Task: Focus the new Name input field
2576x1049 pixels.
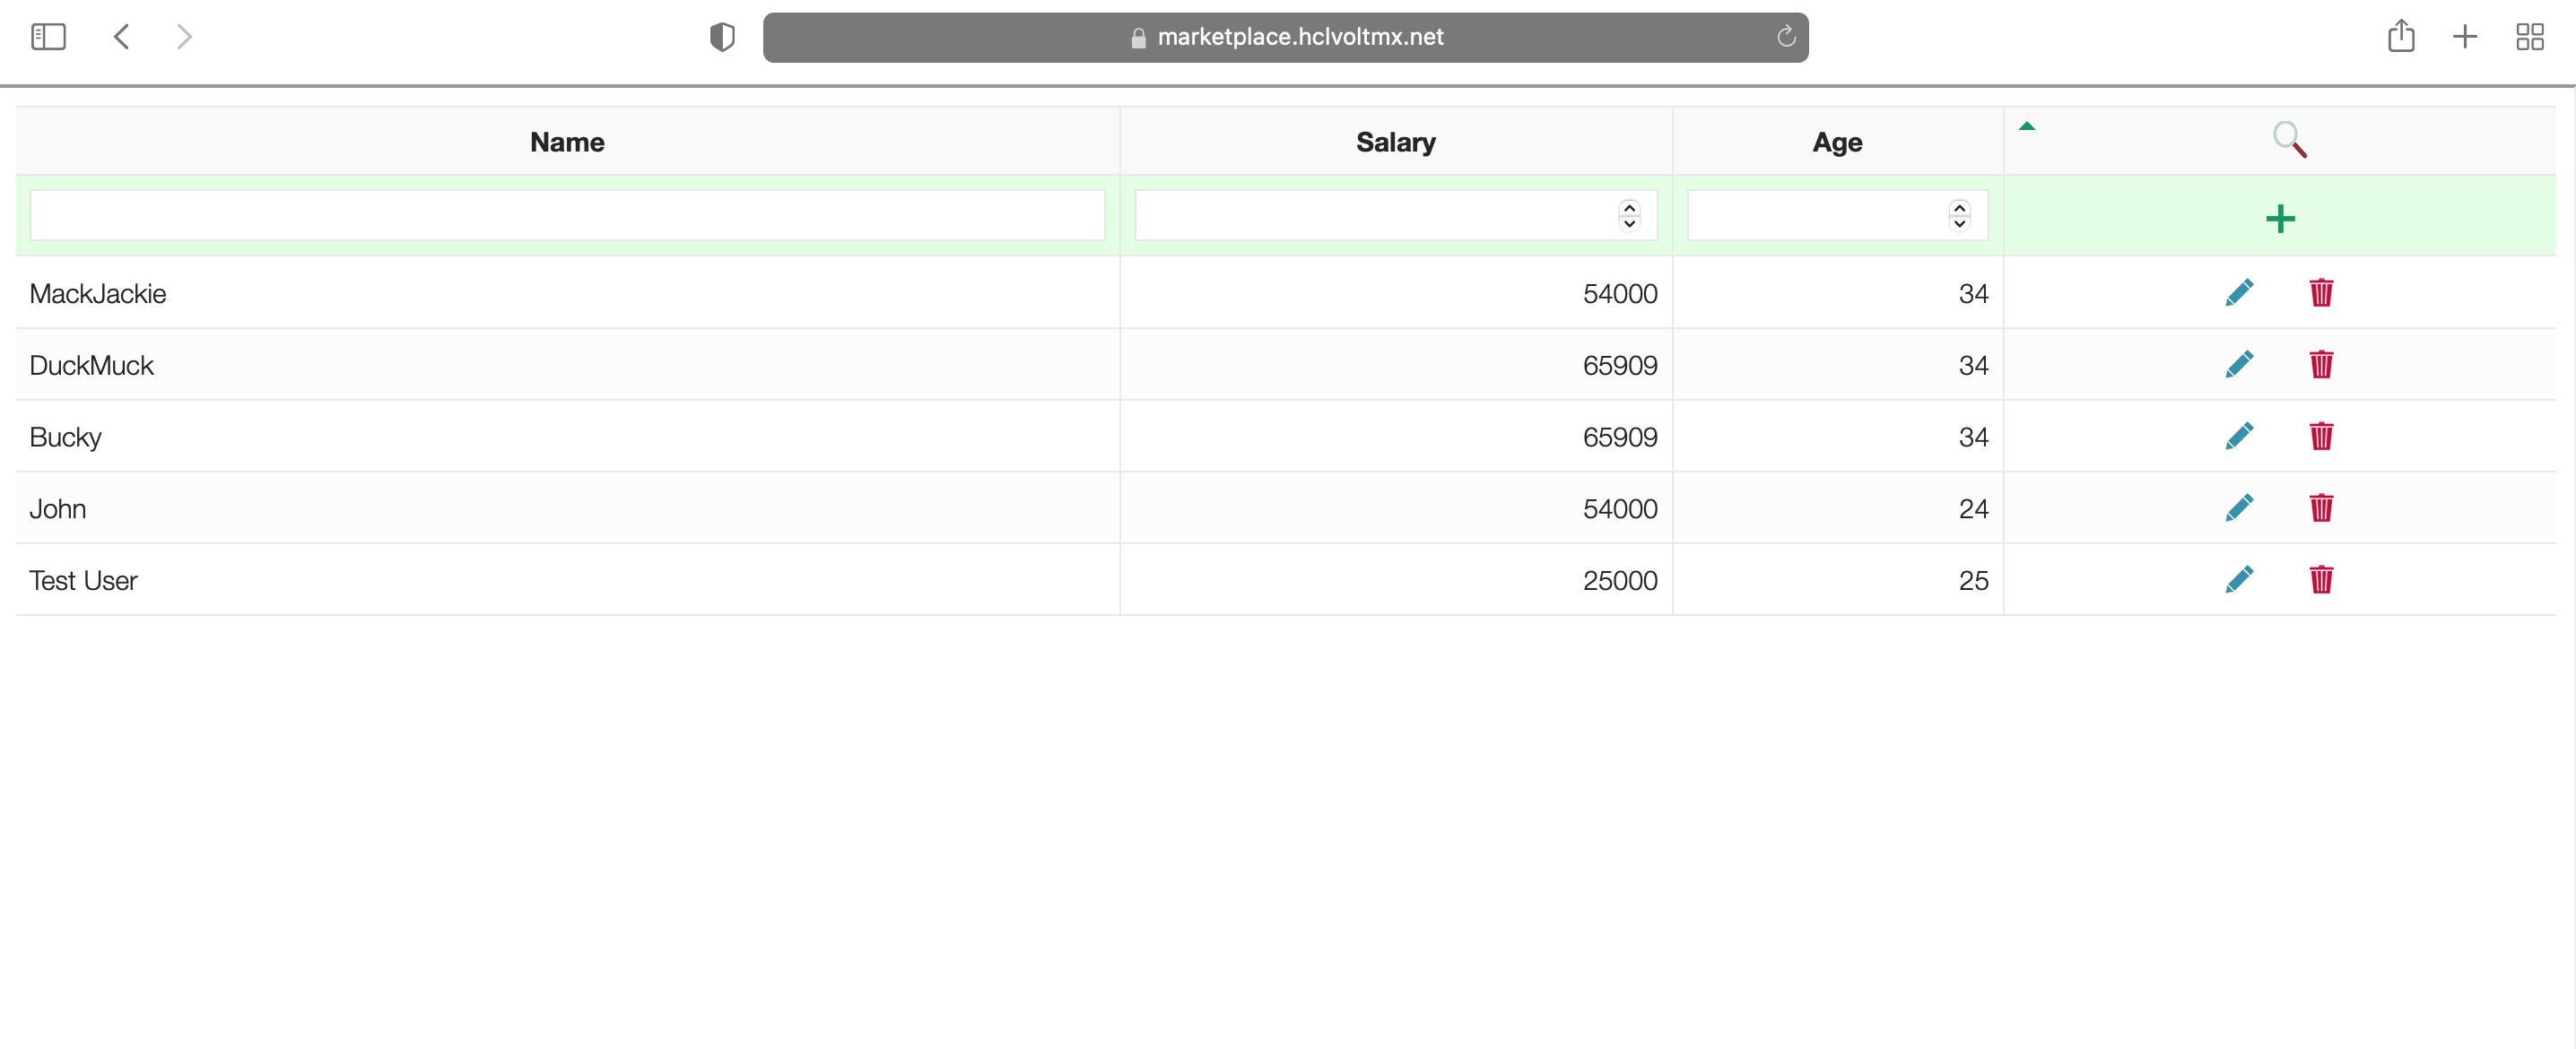Action: (567, 215)
